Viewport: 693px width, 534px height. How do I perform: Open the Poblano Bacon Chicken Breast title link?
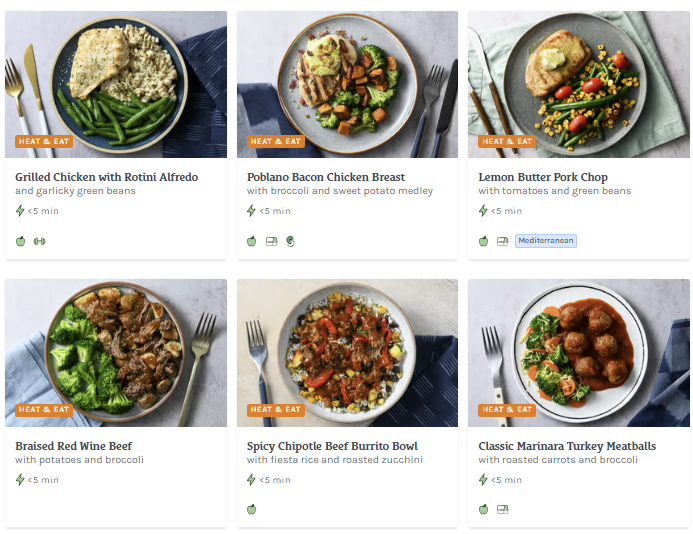(325, 177)
